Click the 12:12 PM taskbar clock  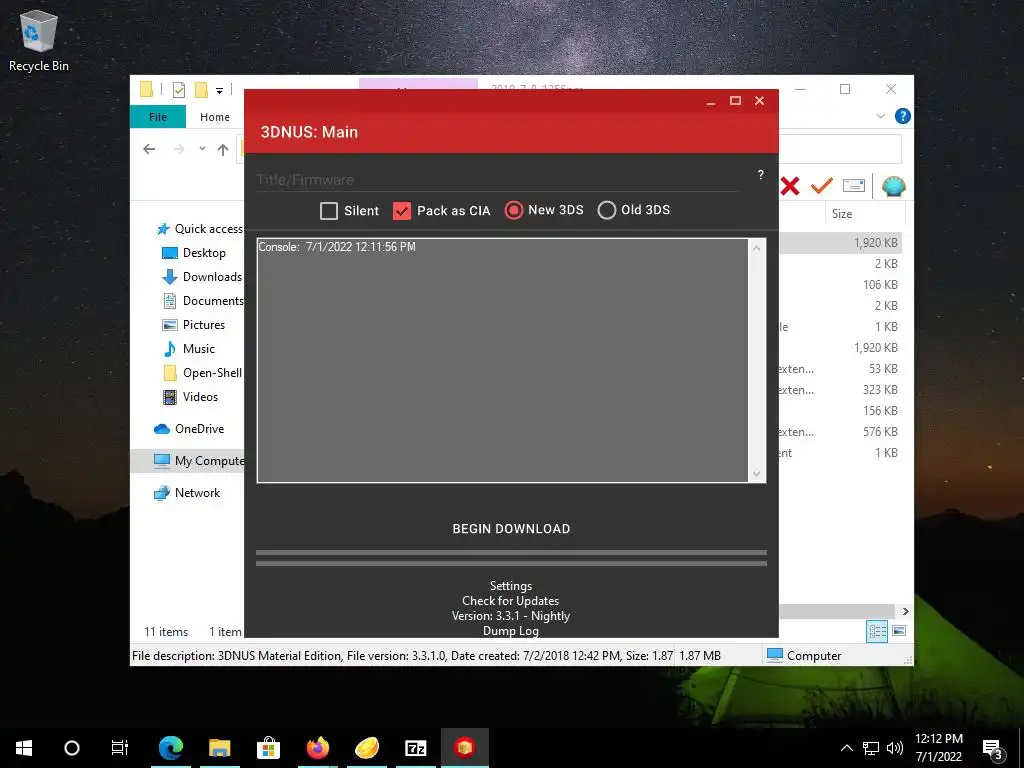point(938,739)
